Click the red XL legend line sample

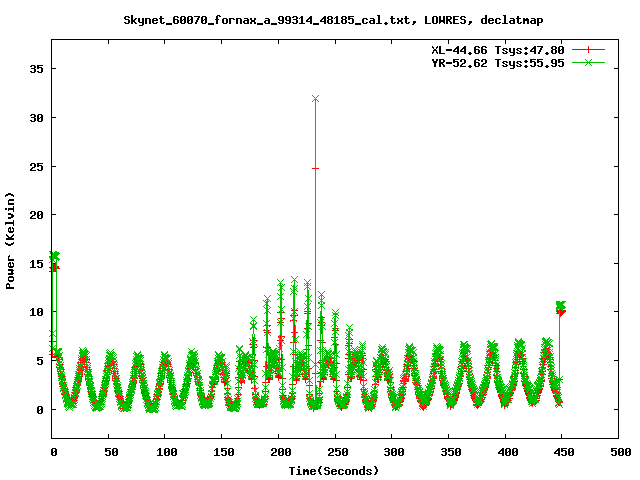pos(588,50)
